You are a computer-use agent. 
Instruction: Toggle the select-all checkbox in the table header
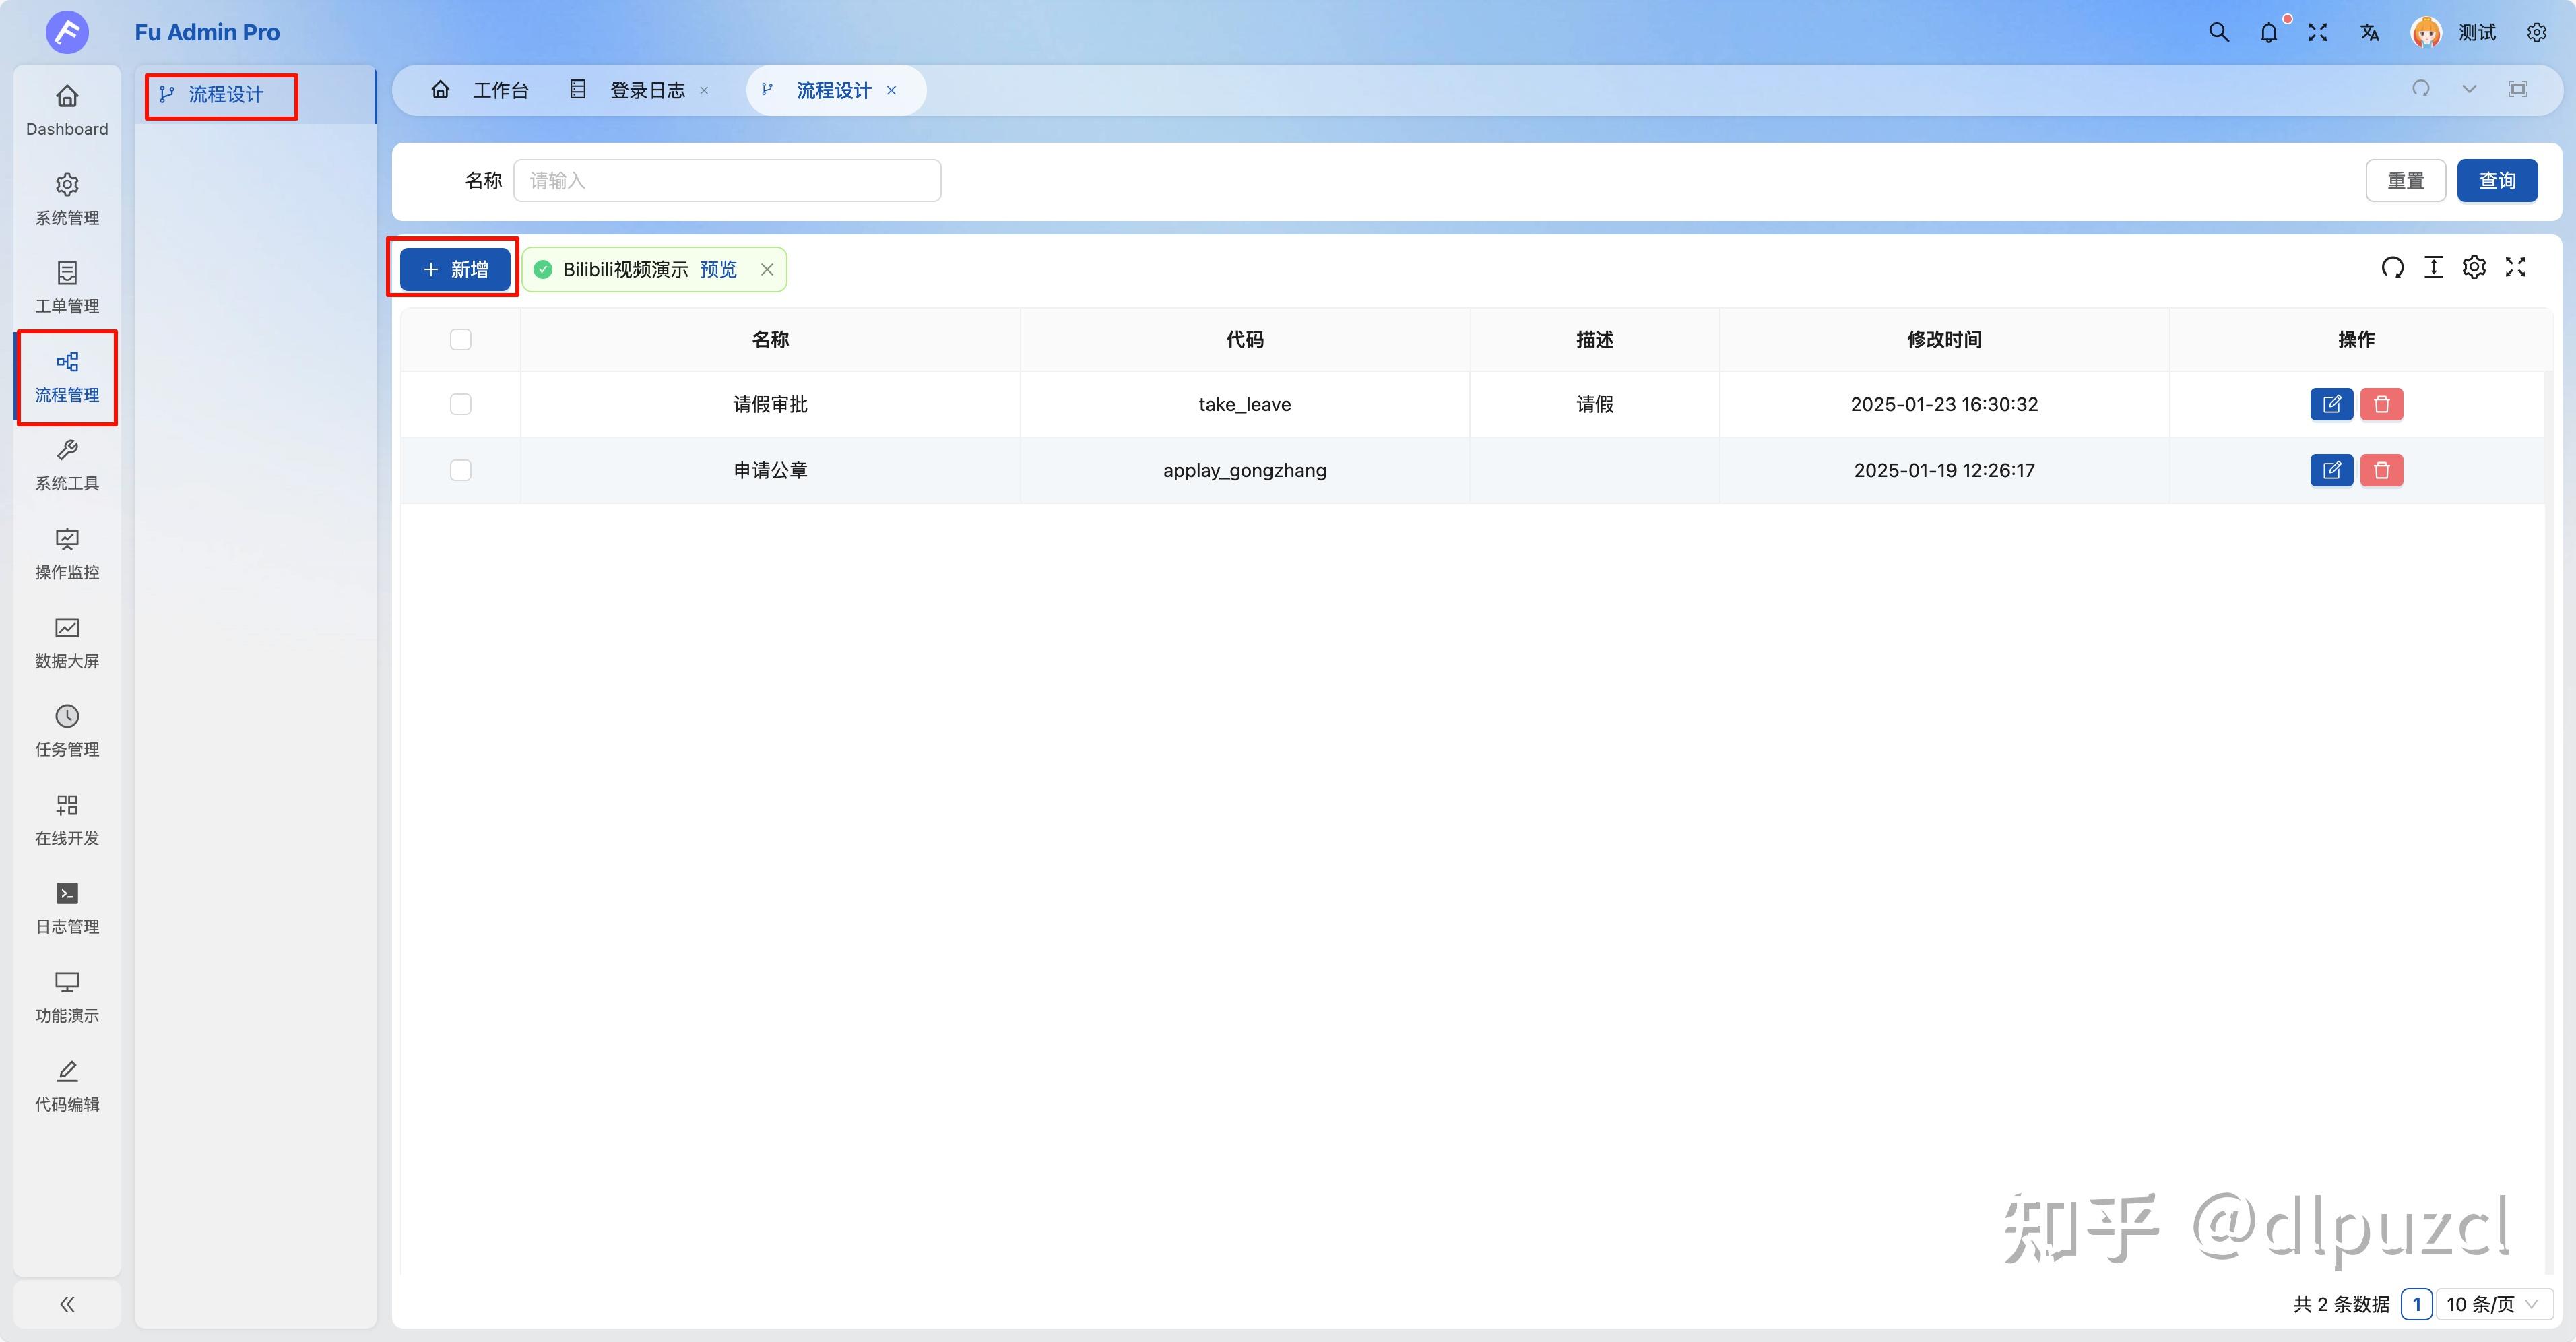click(461, 339)
